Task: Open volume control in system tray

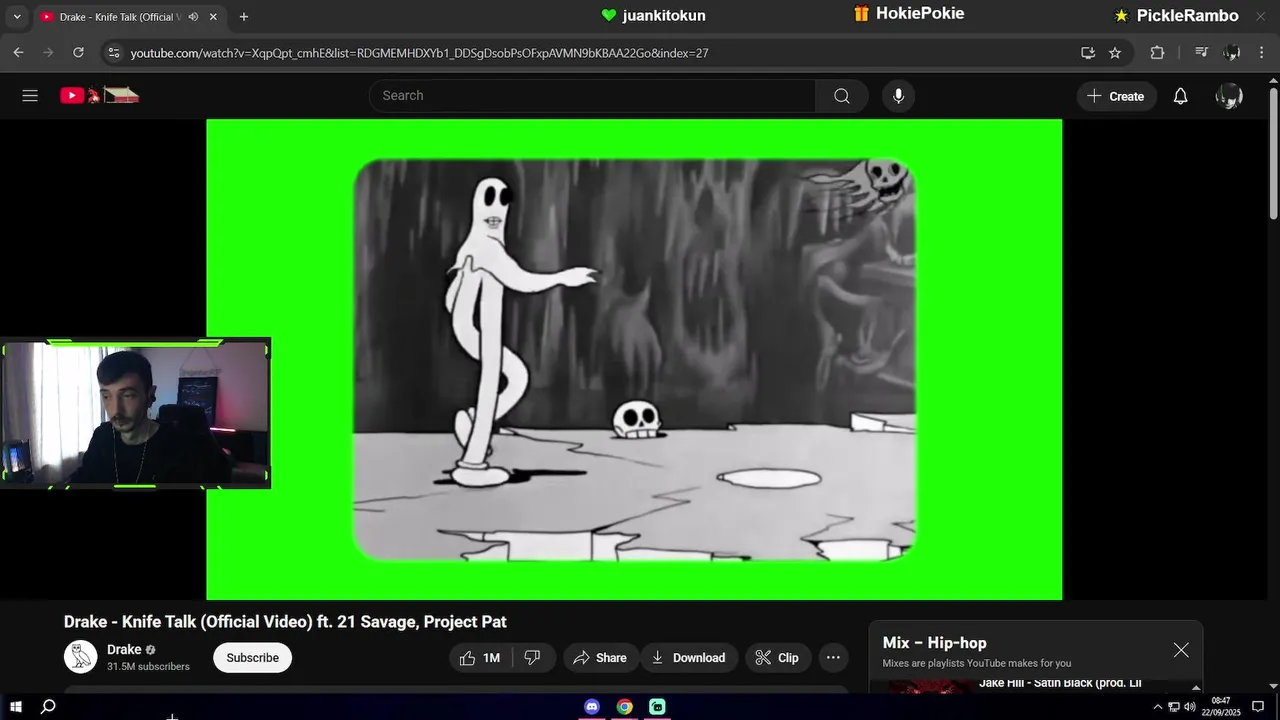Action: point(1190,707)
